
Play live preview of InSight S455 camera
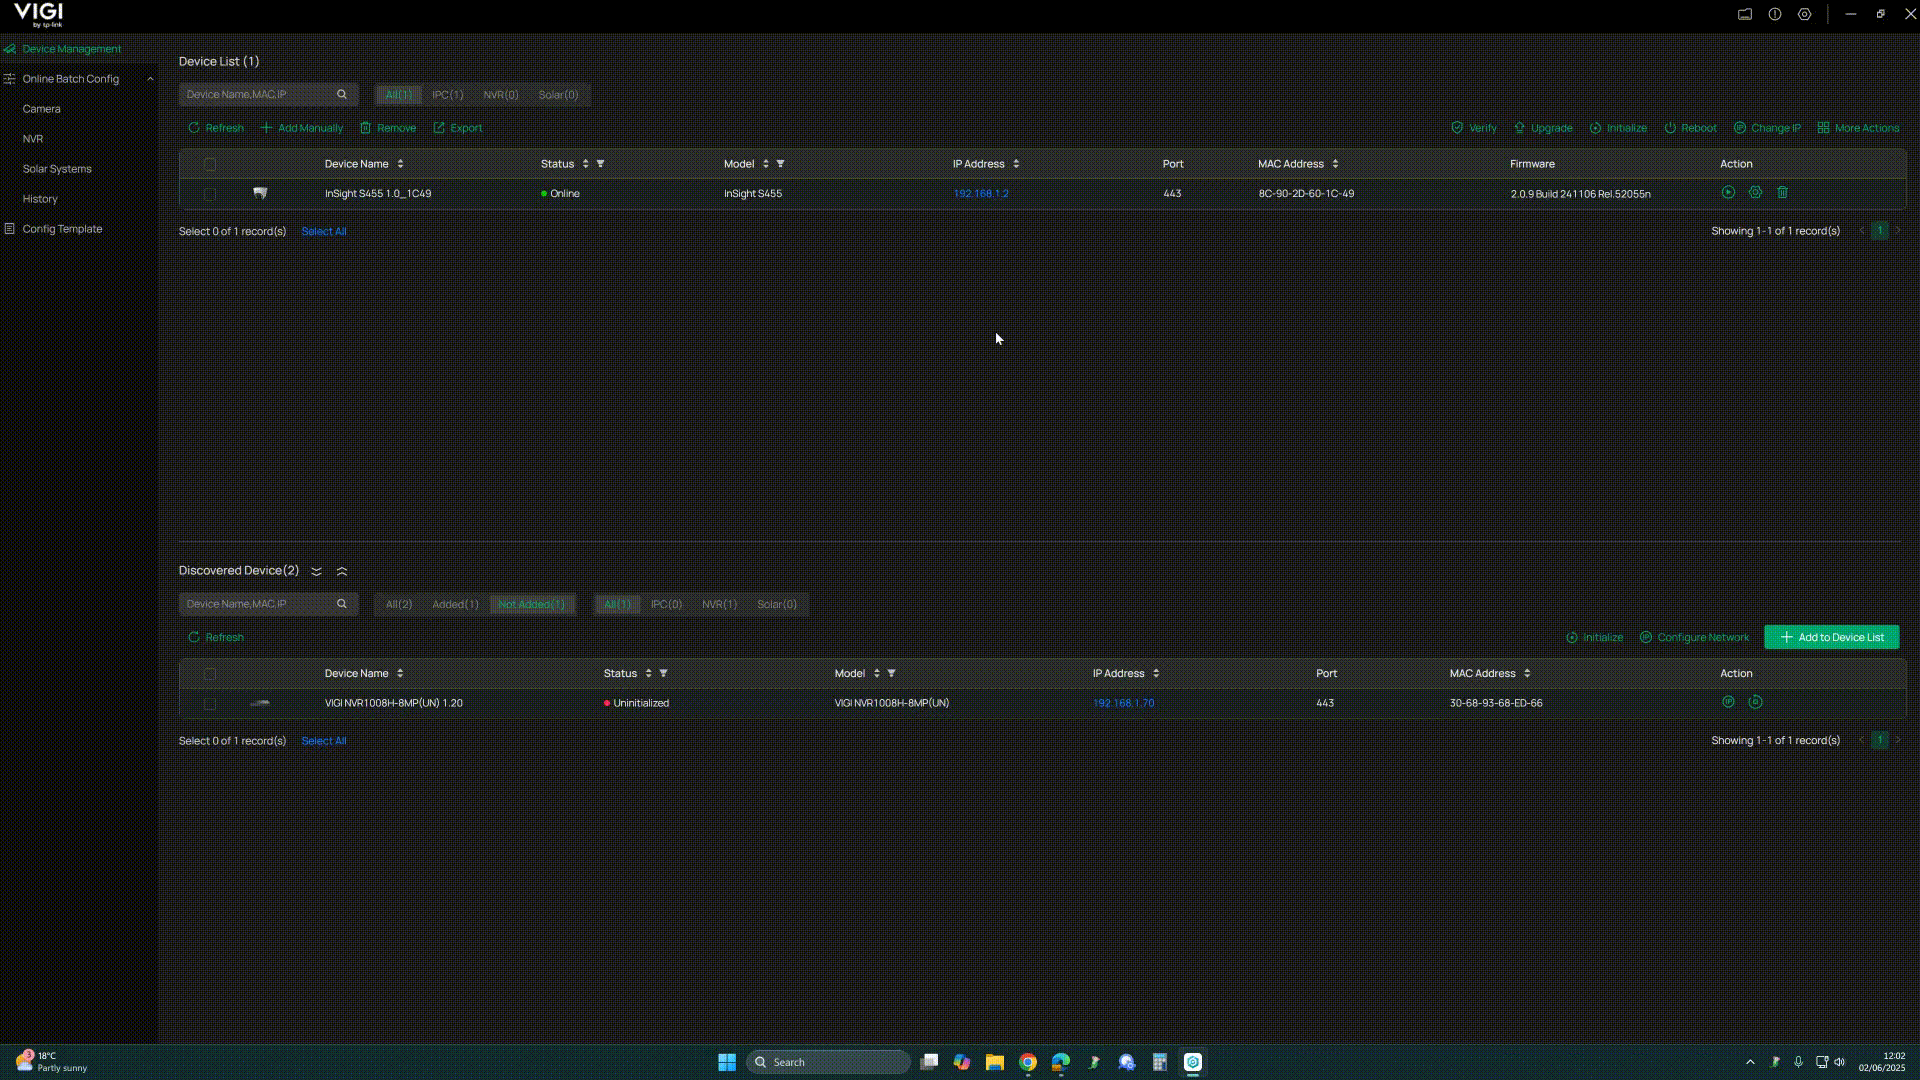tap(1728, 193)
